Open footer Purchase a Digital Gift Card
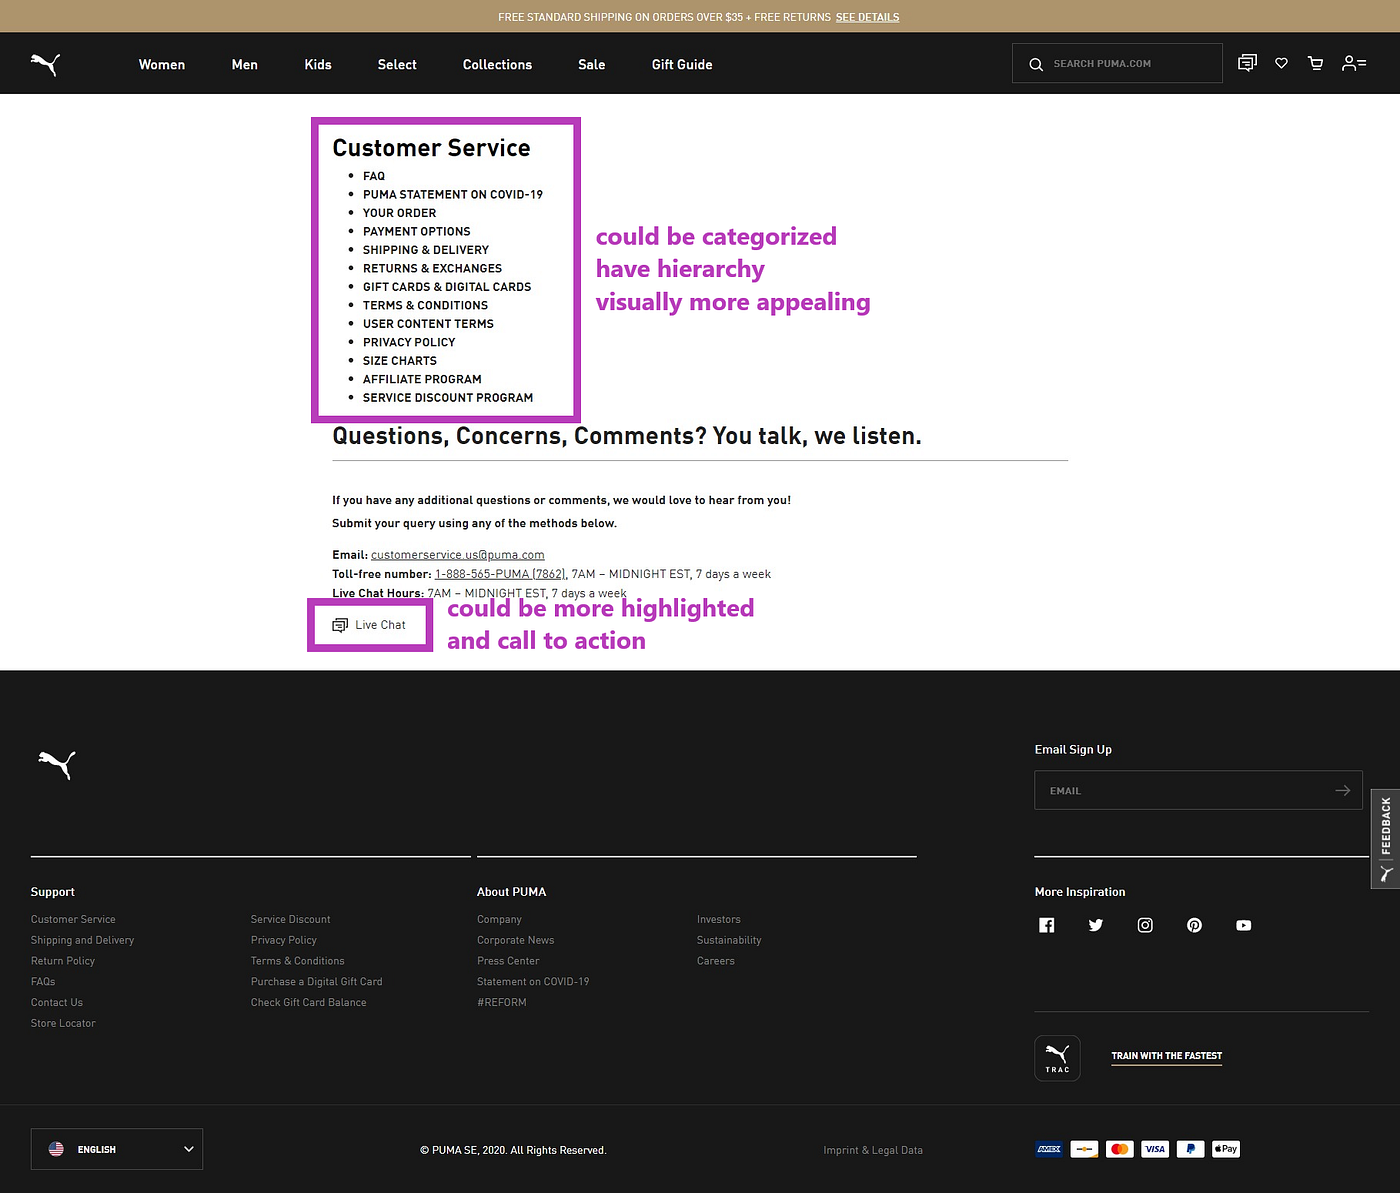The width and height of the screenshot is (1400, 1193). [x=317, y=982]
